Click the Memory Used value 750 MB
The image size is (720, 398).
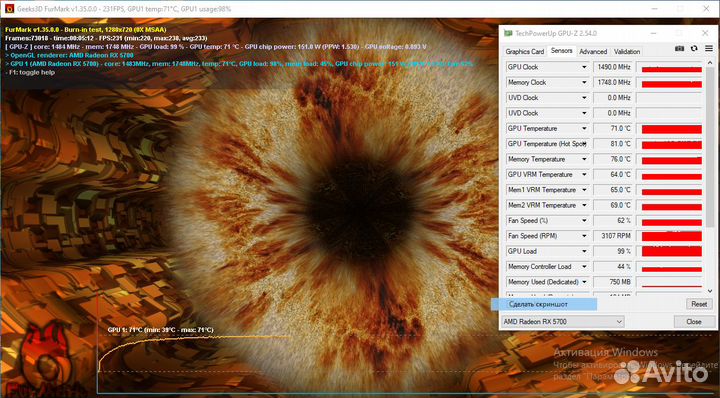tap(613, 282)
